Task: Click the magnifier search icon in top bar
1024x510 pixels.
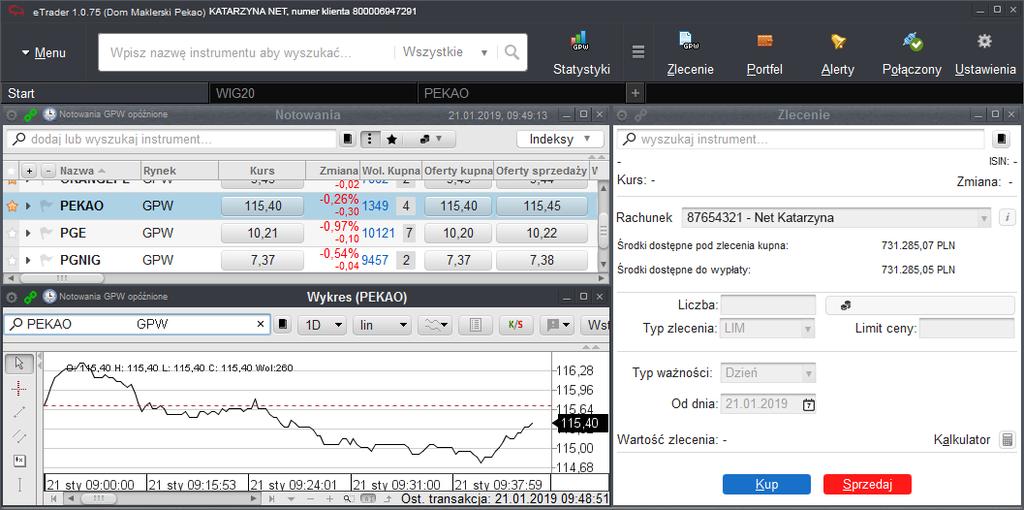Action: pyautogui.click(x=512, y=52)
